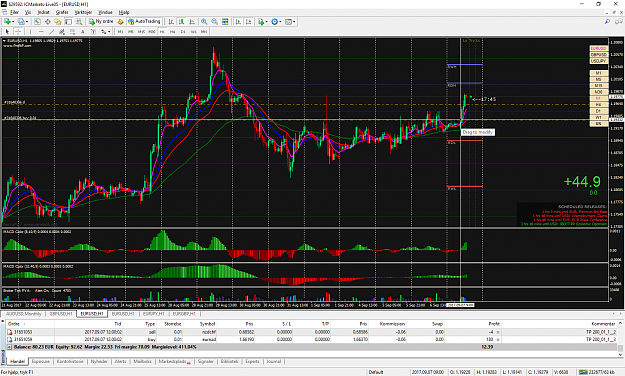Switch to EURGBP,H1 chart tab

184,314
